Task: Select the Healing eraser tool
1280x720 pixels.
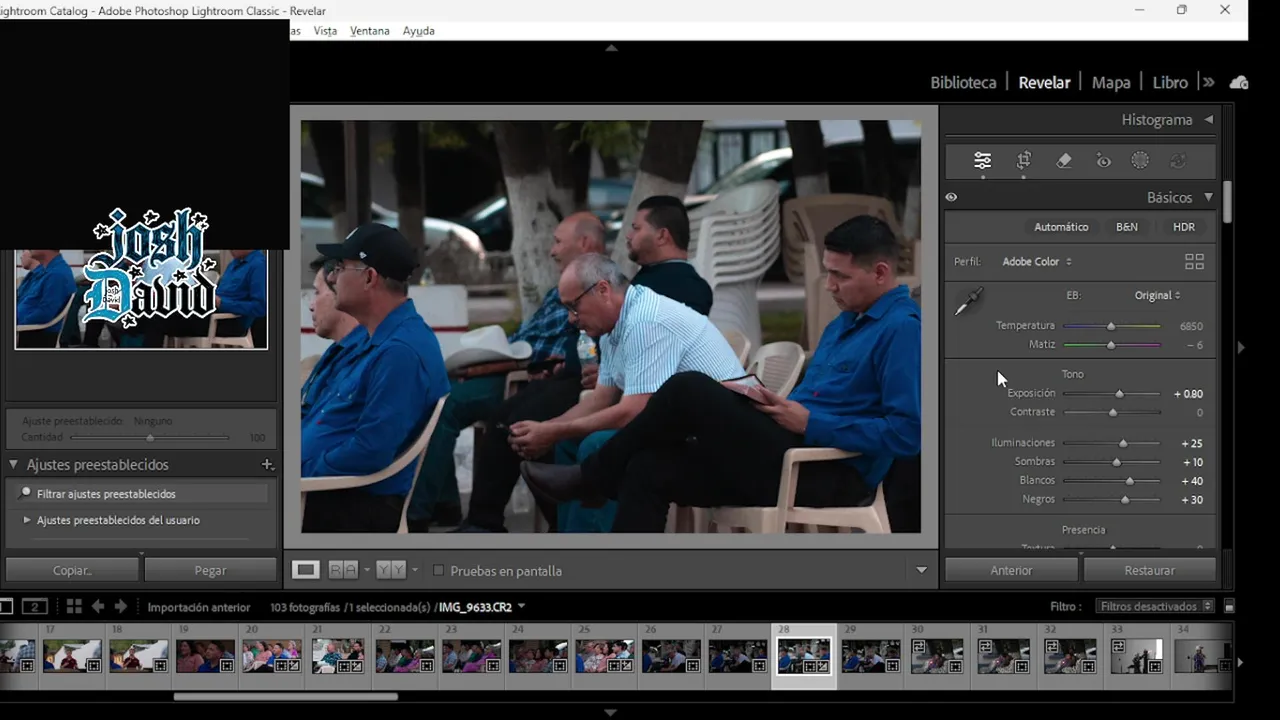Action: pyautogui.click(x=1064, y=160)
